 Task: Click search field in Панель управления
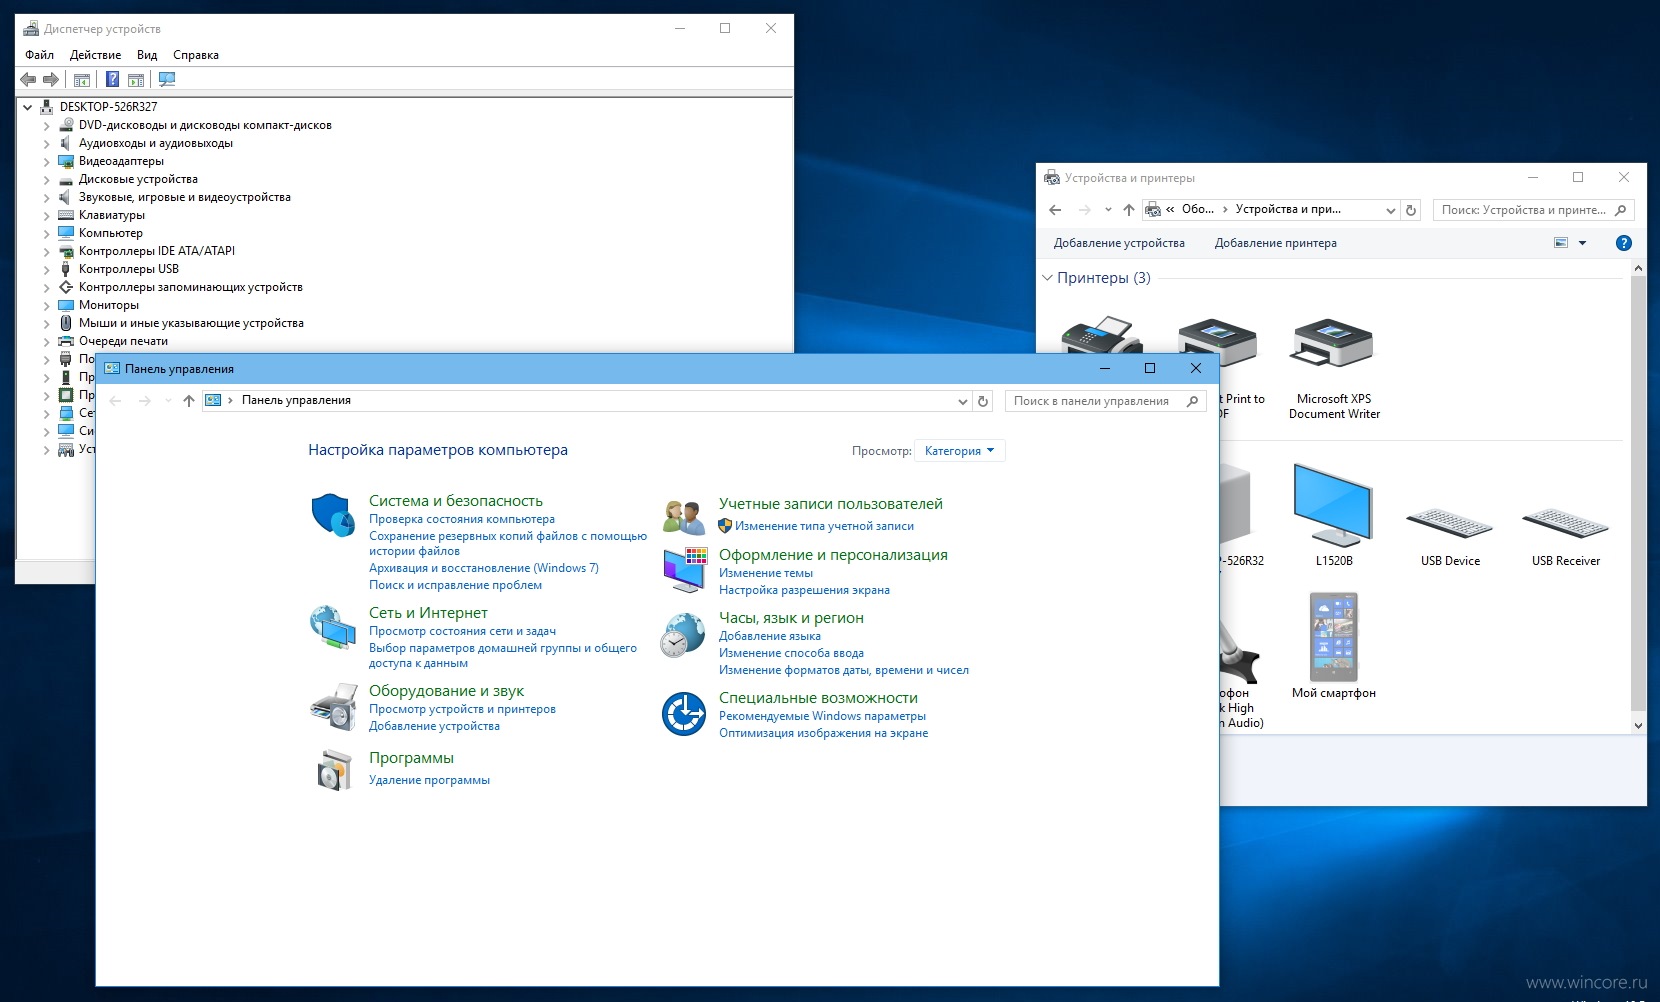(1105, 401)
